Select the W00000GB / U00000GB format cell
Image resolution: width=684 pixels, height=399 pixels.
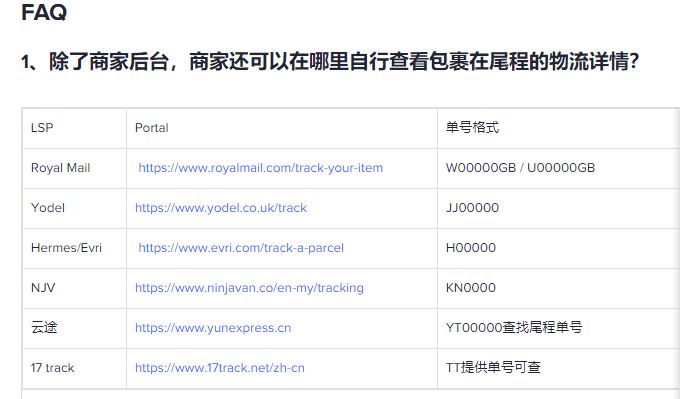558,168
